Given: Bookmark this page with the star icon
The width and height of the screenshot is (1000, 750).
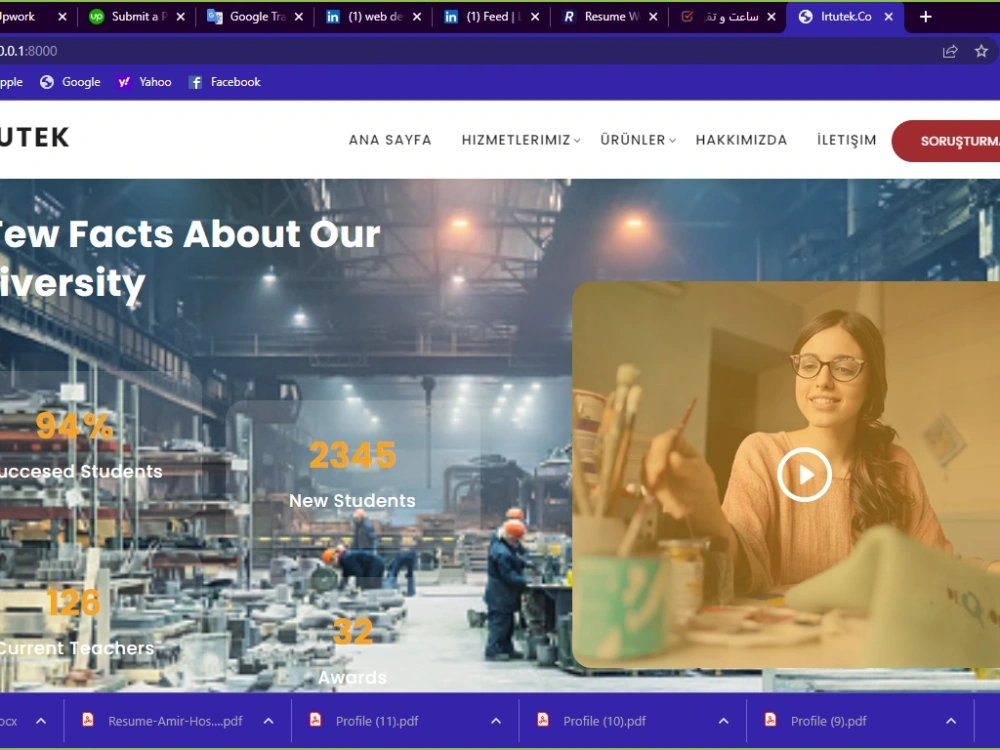Looking at the screenshot, I should tap(981, 51).
